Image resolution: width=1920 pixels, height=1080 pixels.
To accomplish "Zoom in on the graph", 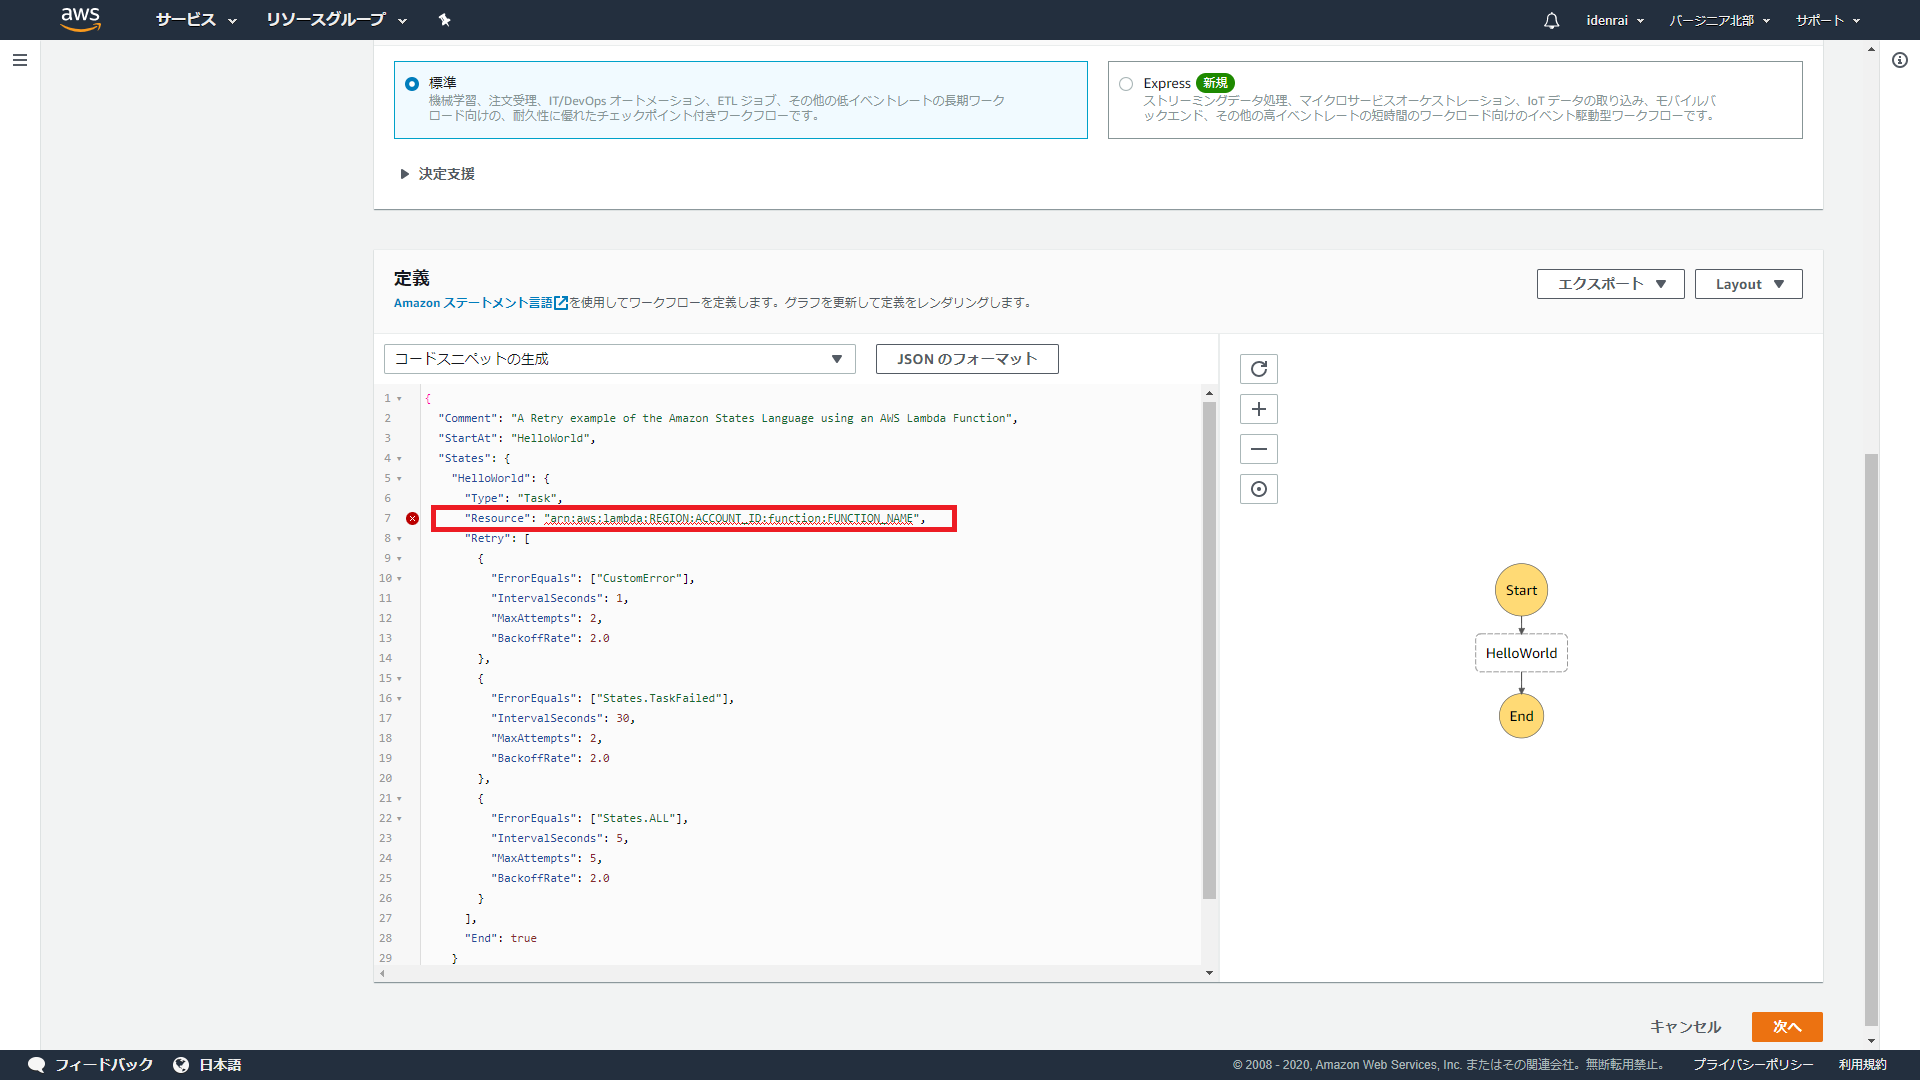I will pos(1258,409).
